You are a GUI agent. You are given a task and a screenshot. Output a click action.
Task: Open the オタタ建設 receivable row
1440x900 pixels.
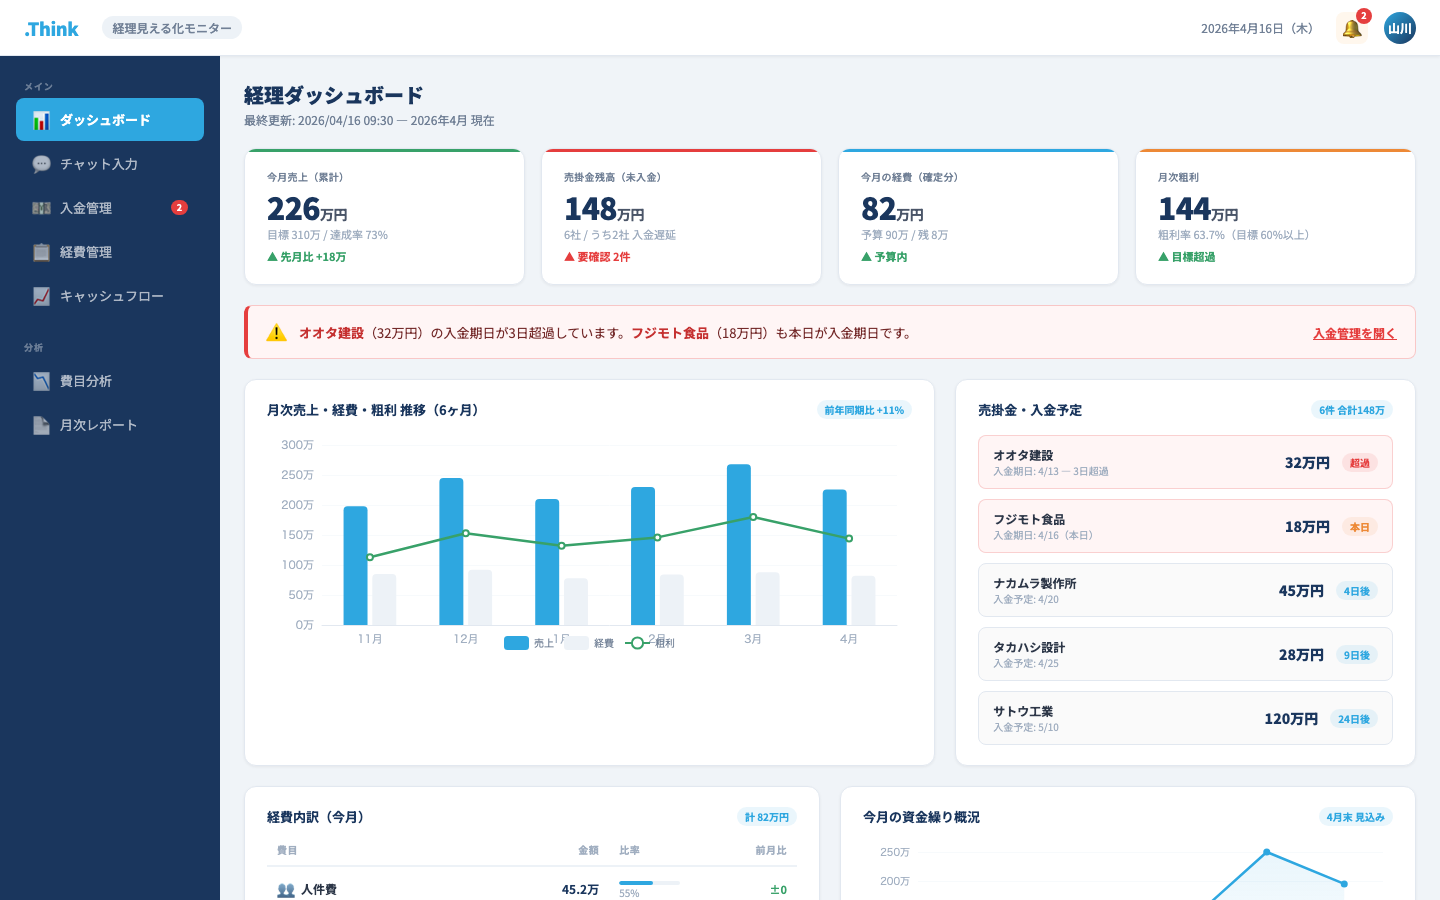pos(1185,462)
